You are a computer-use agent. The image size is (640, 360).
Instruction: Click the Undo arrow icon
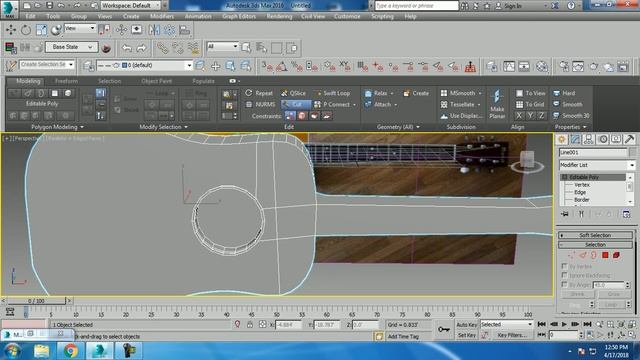127,48
